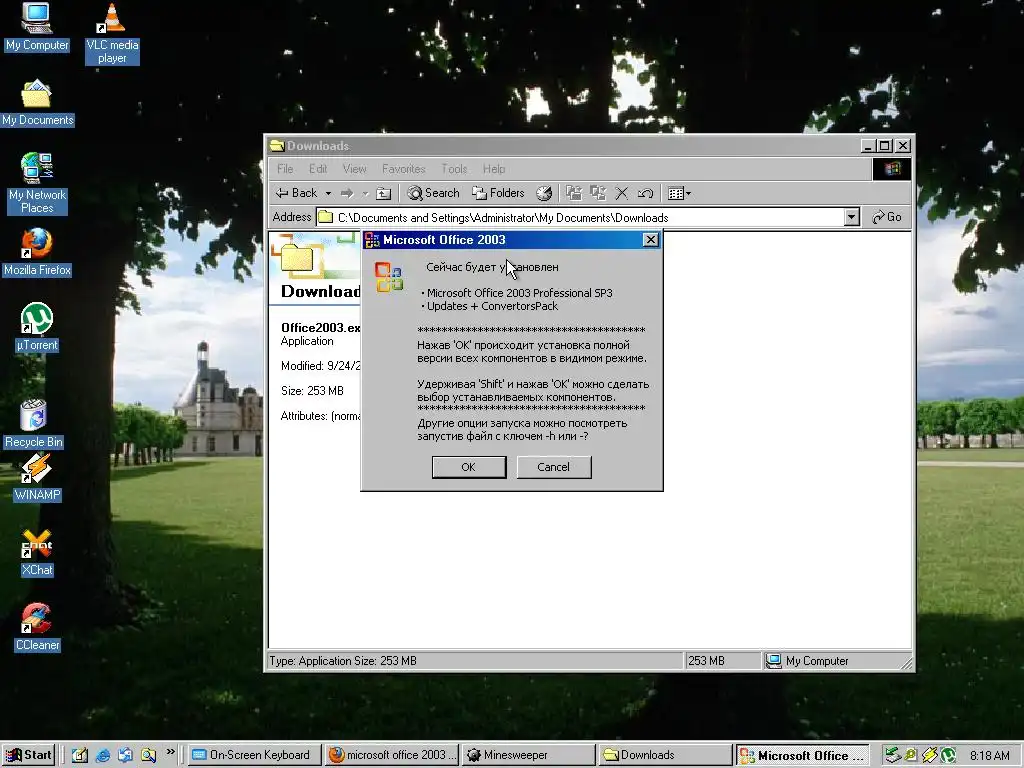The width and height of the screenshot is (1024, 768).
Task: Switch to Downloads taskbar button
Action: coord(665,755)
